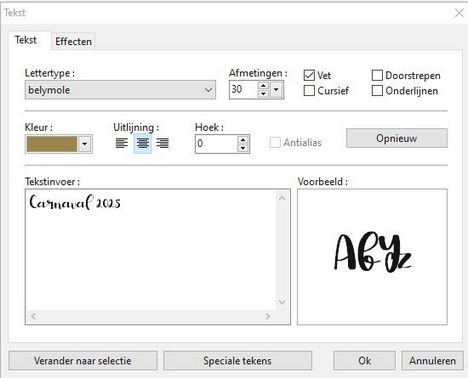The image size is (468, 378).
Task: Tick the Onderlijnen underline checkbox
Action: (377, 91)
